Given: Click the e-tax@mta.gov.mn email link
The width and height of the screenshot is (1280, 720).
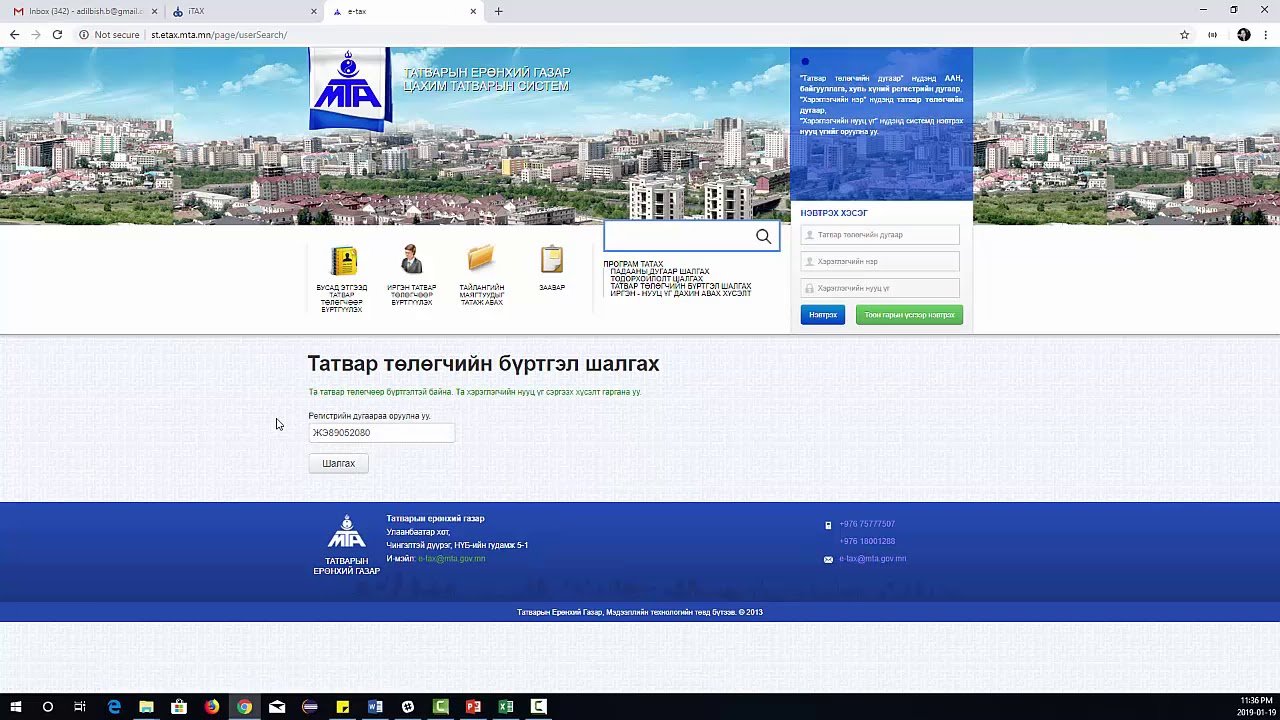Looking at the screenshot, I should 871,558.
